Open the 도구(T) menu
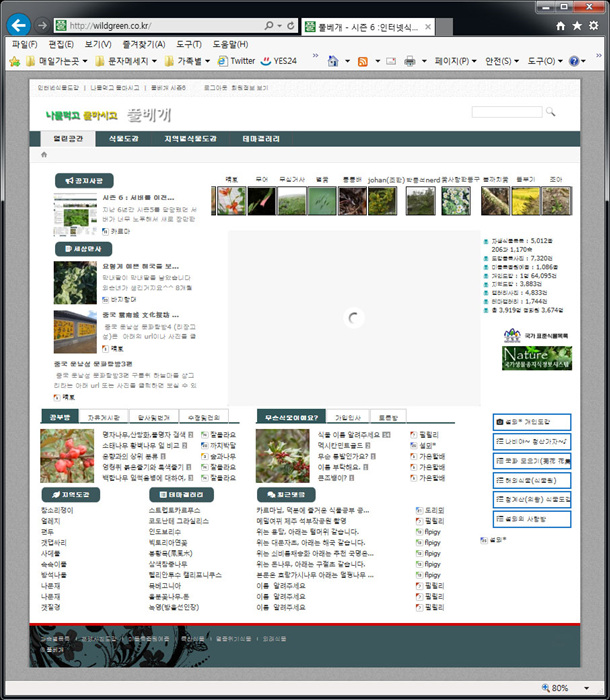The width and height of the screenshot is (610, 700). coord(188,44)
